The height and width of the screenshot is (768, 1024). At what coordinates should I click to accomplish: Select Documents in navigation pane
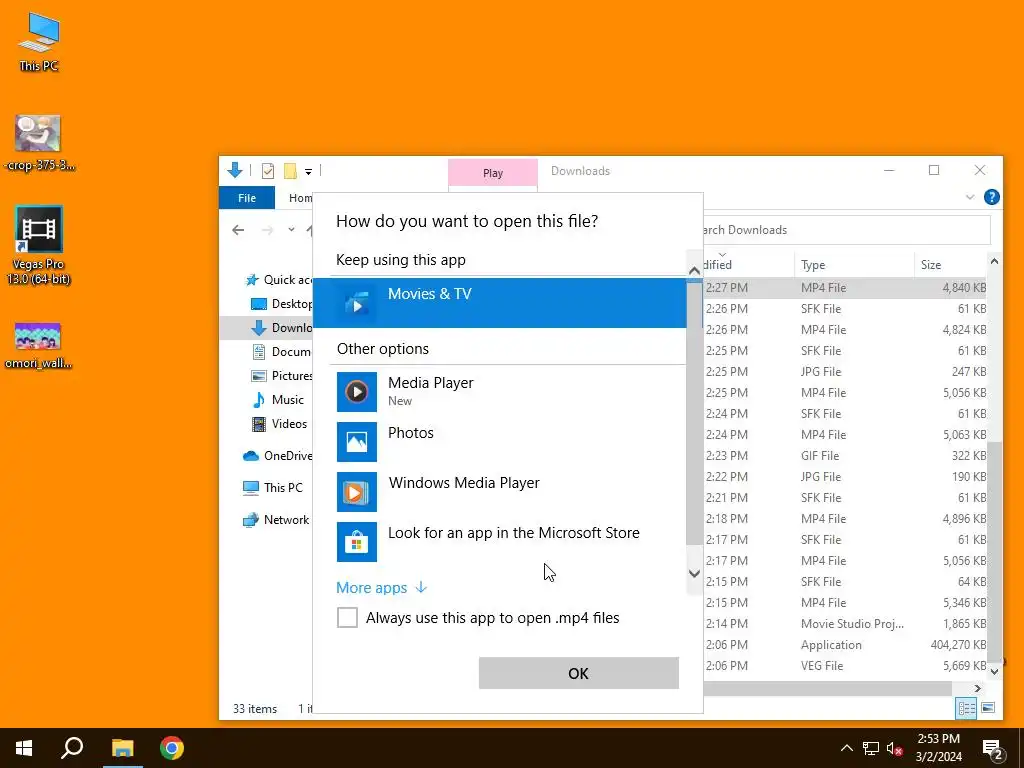tap(282, 352)
